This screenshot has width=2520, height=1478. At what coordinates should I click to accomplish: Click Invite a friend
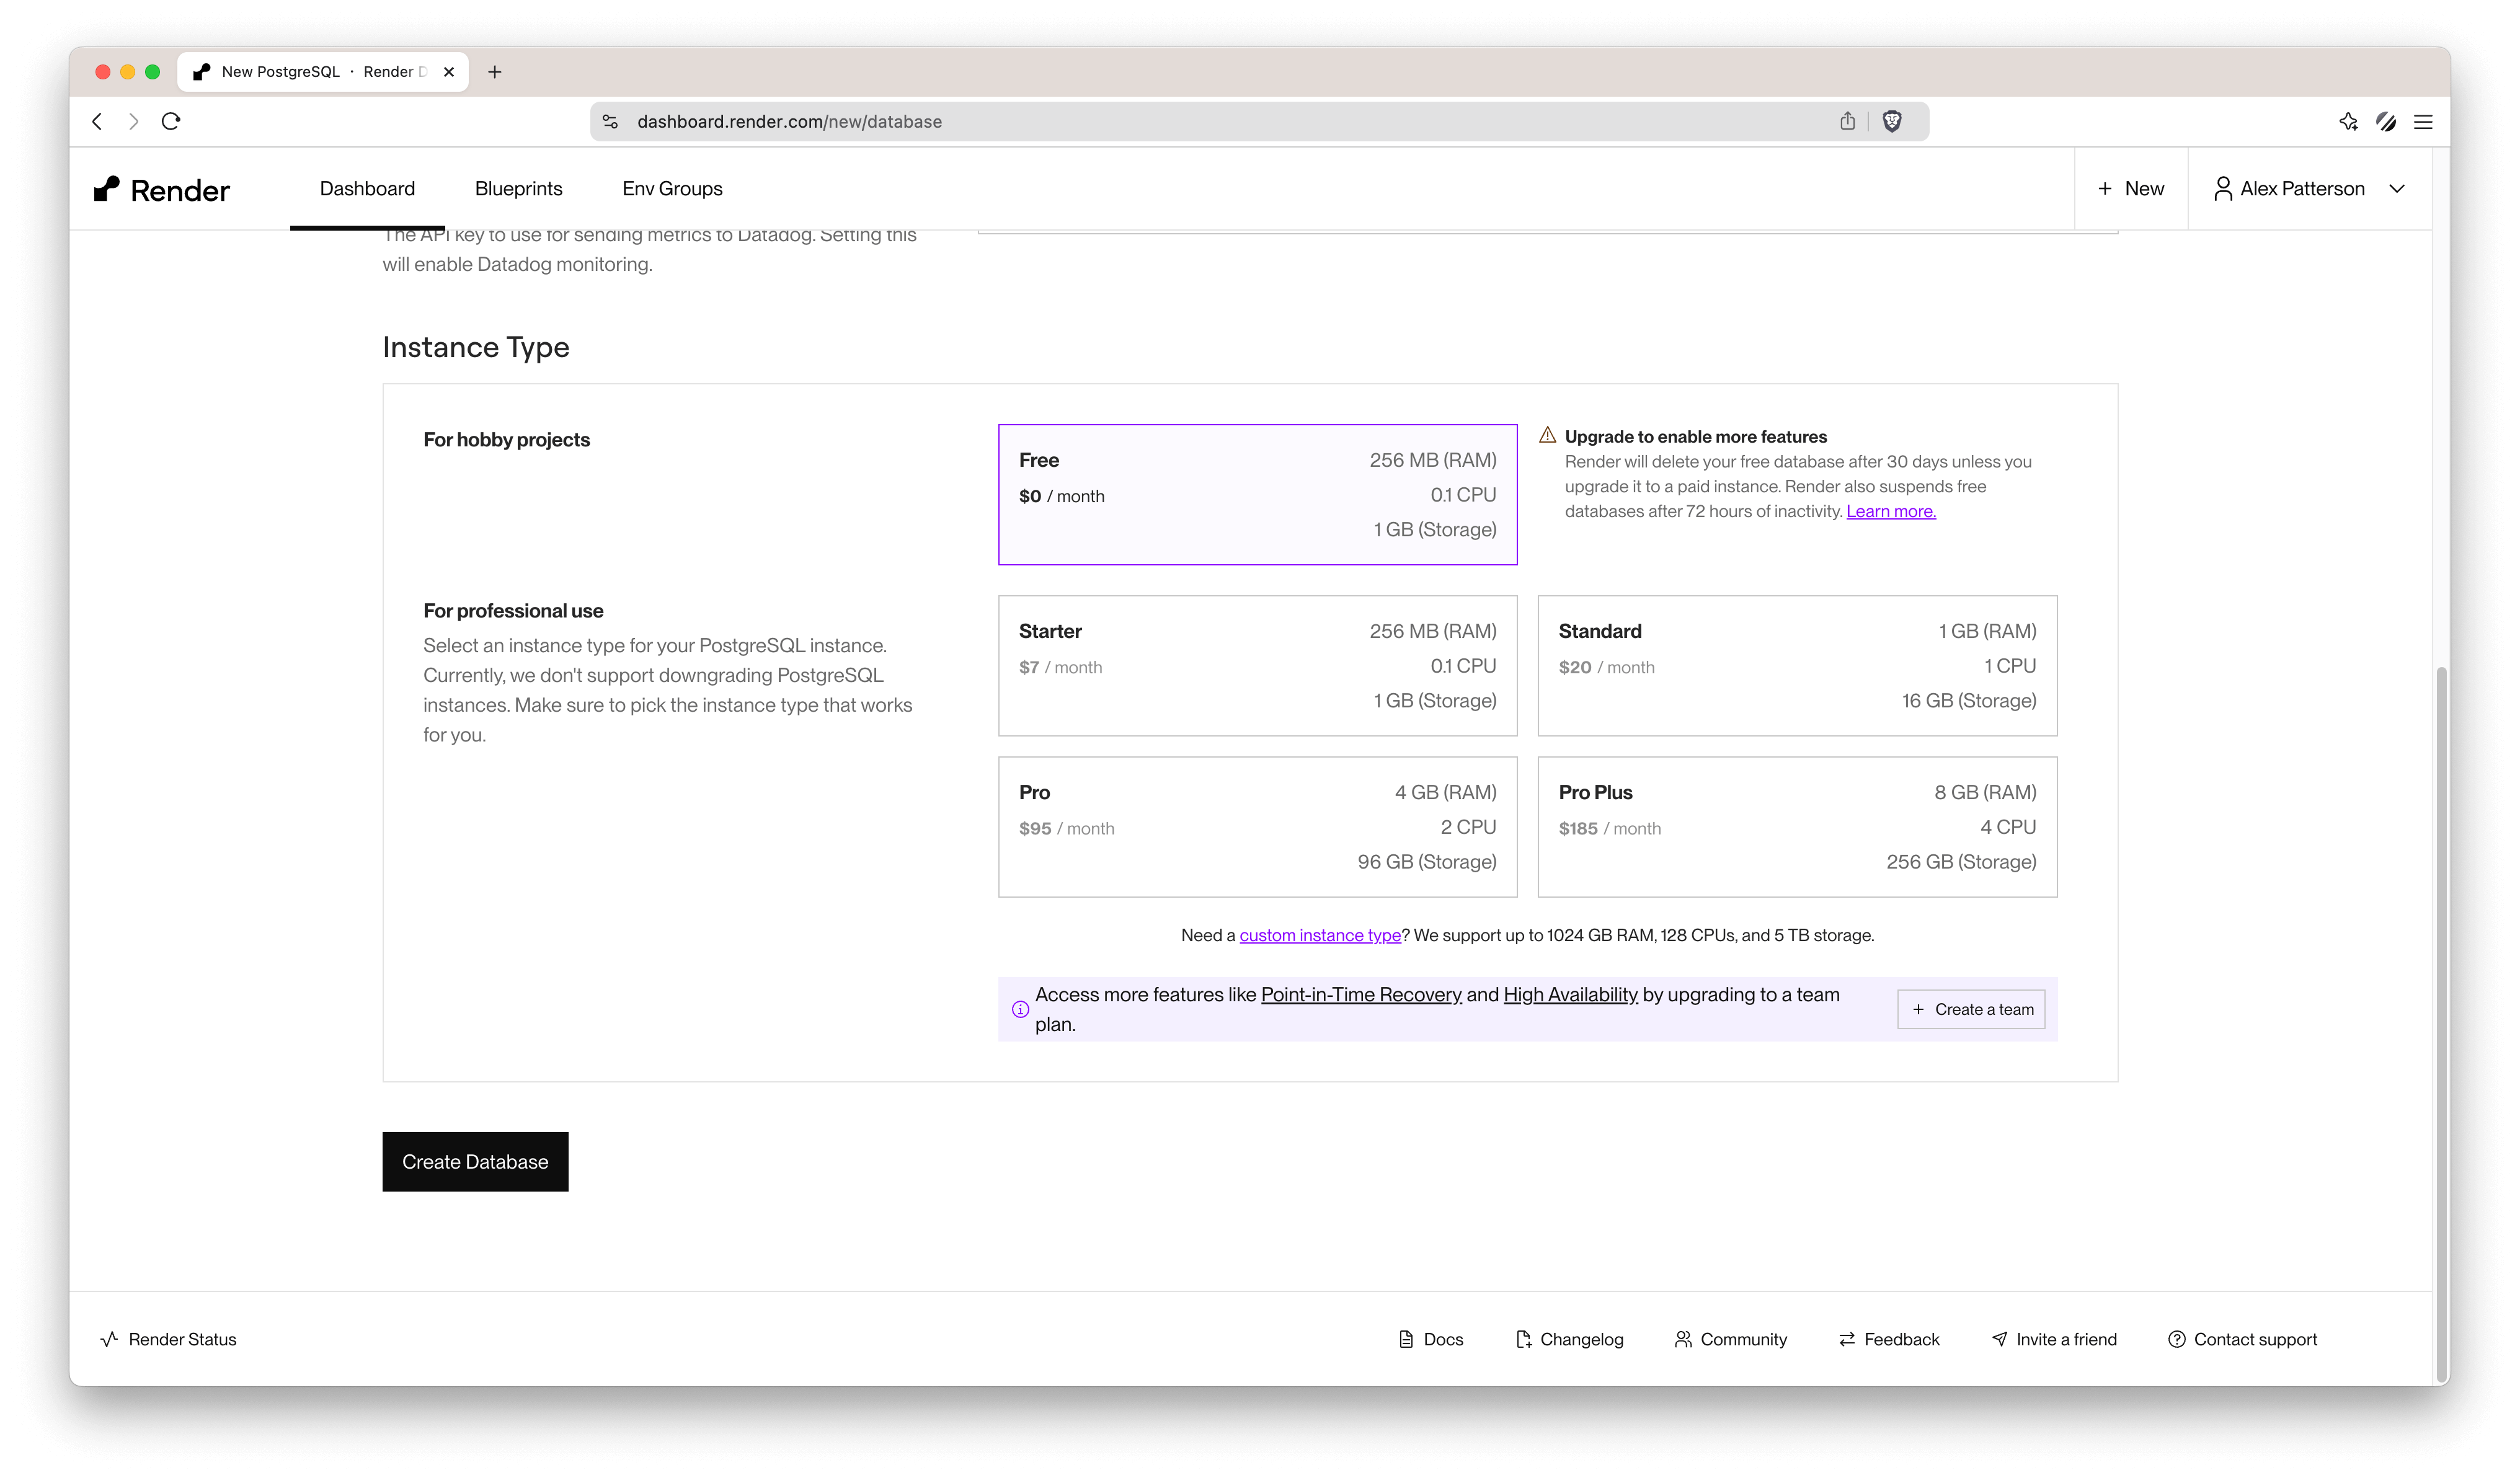(x=2054, y=1339)
